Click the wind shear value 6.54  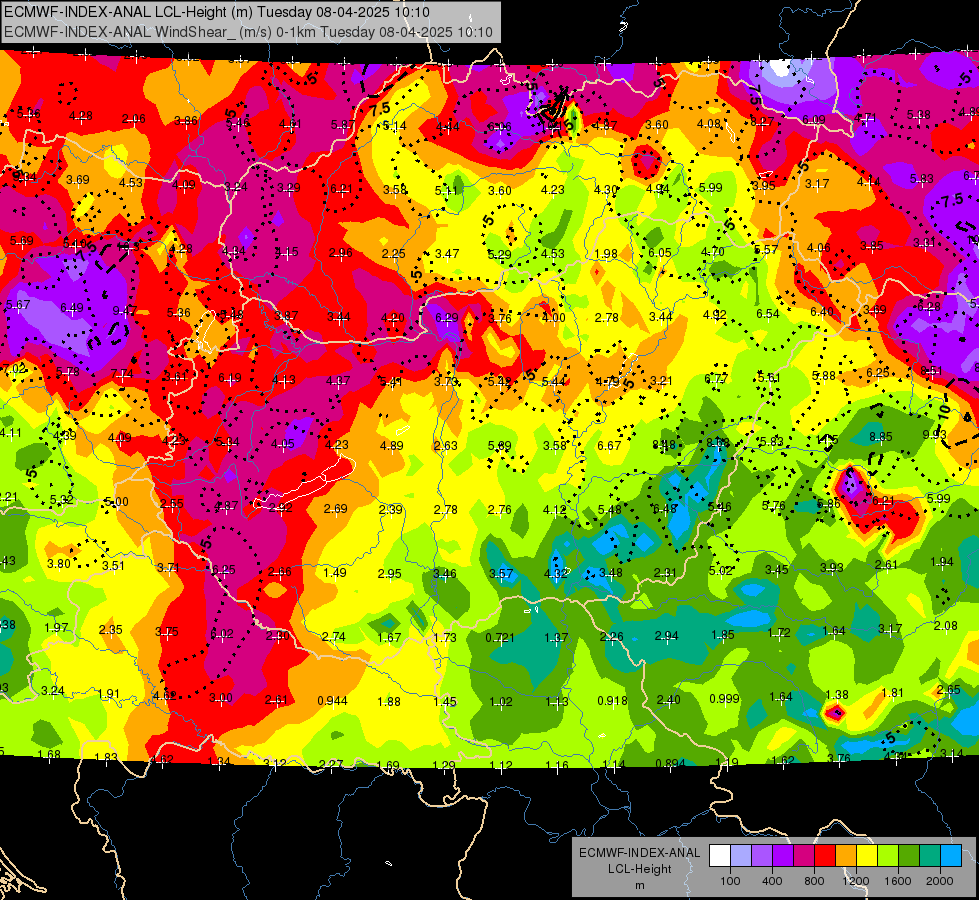click(768, 314)
